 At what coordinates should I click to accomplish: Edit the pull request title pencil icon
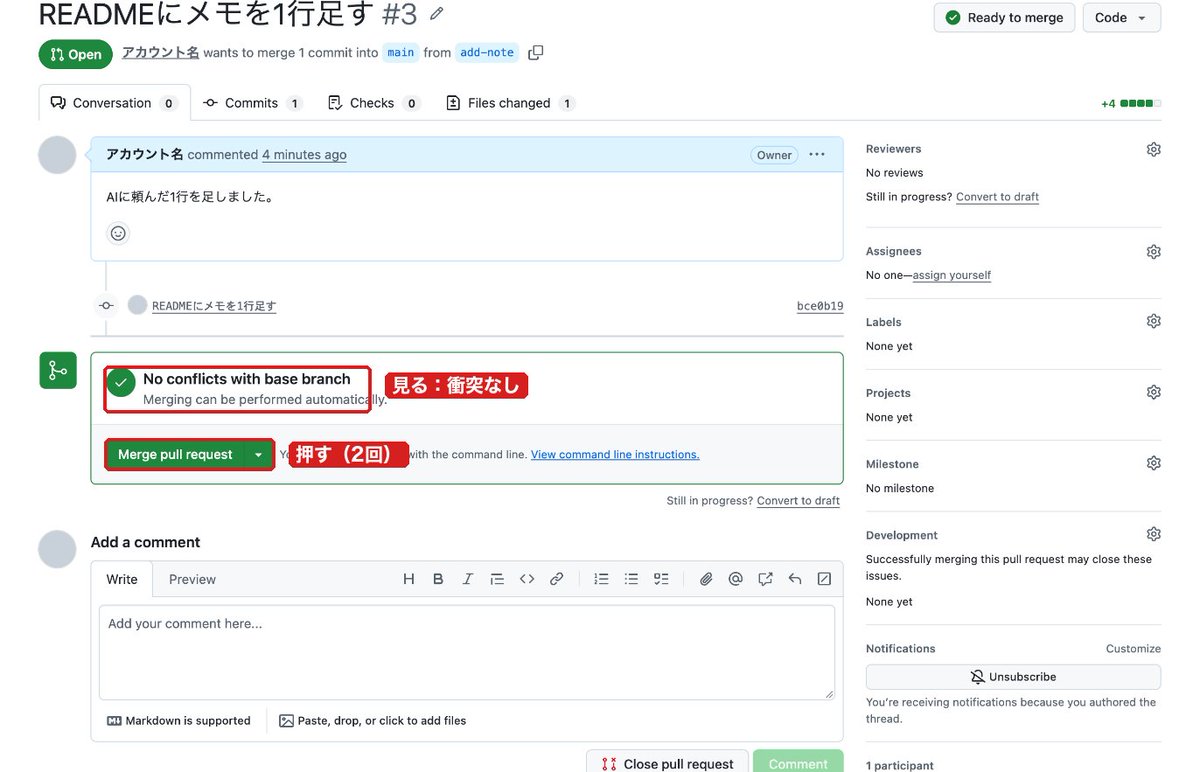[x=436, y=14]
